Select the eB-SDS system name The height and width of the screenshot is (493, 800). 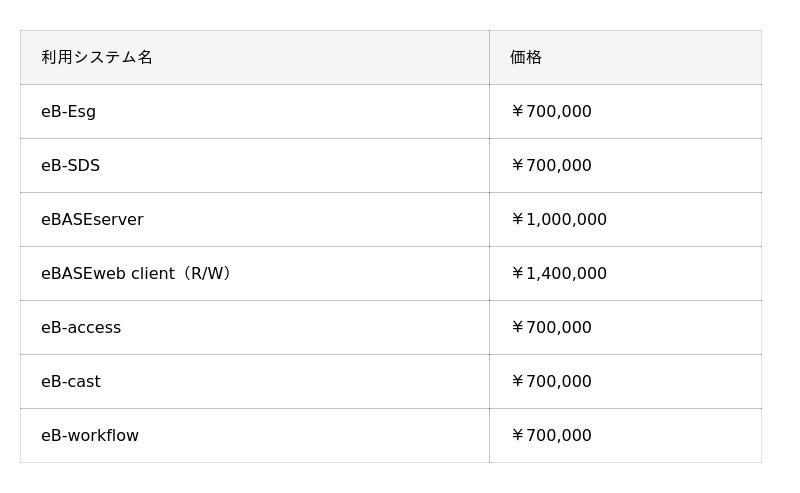pyautogui.click(x=70, y=165)
